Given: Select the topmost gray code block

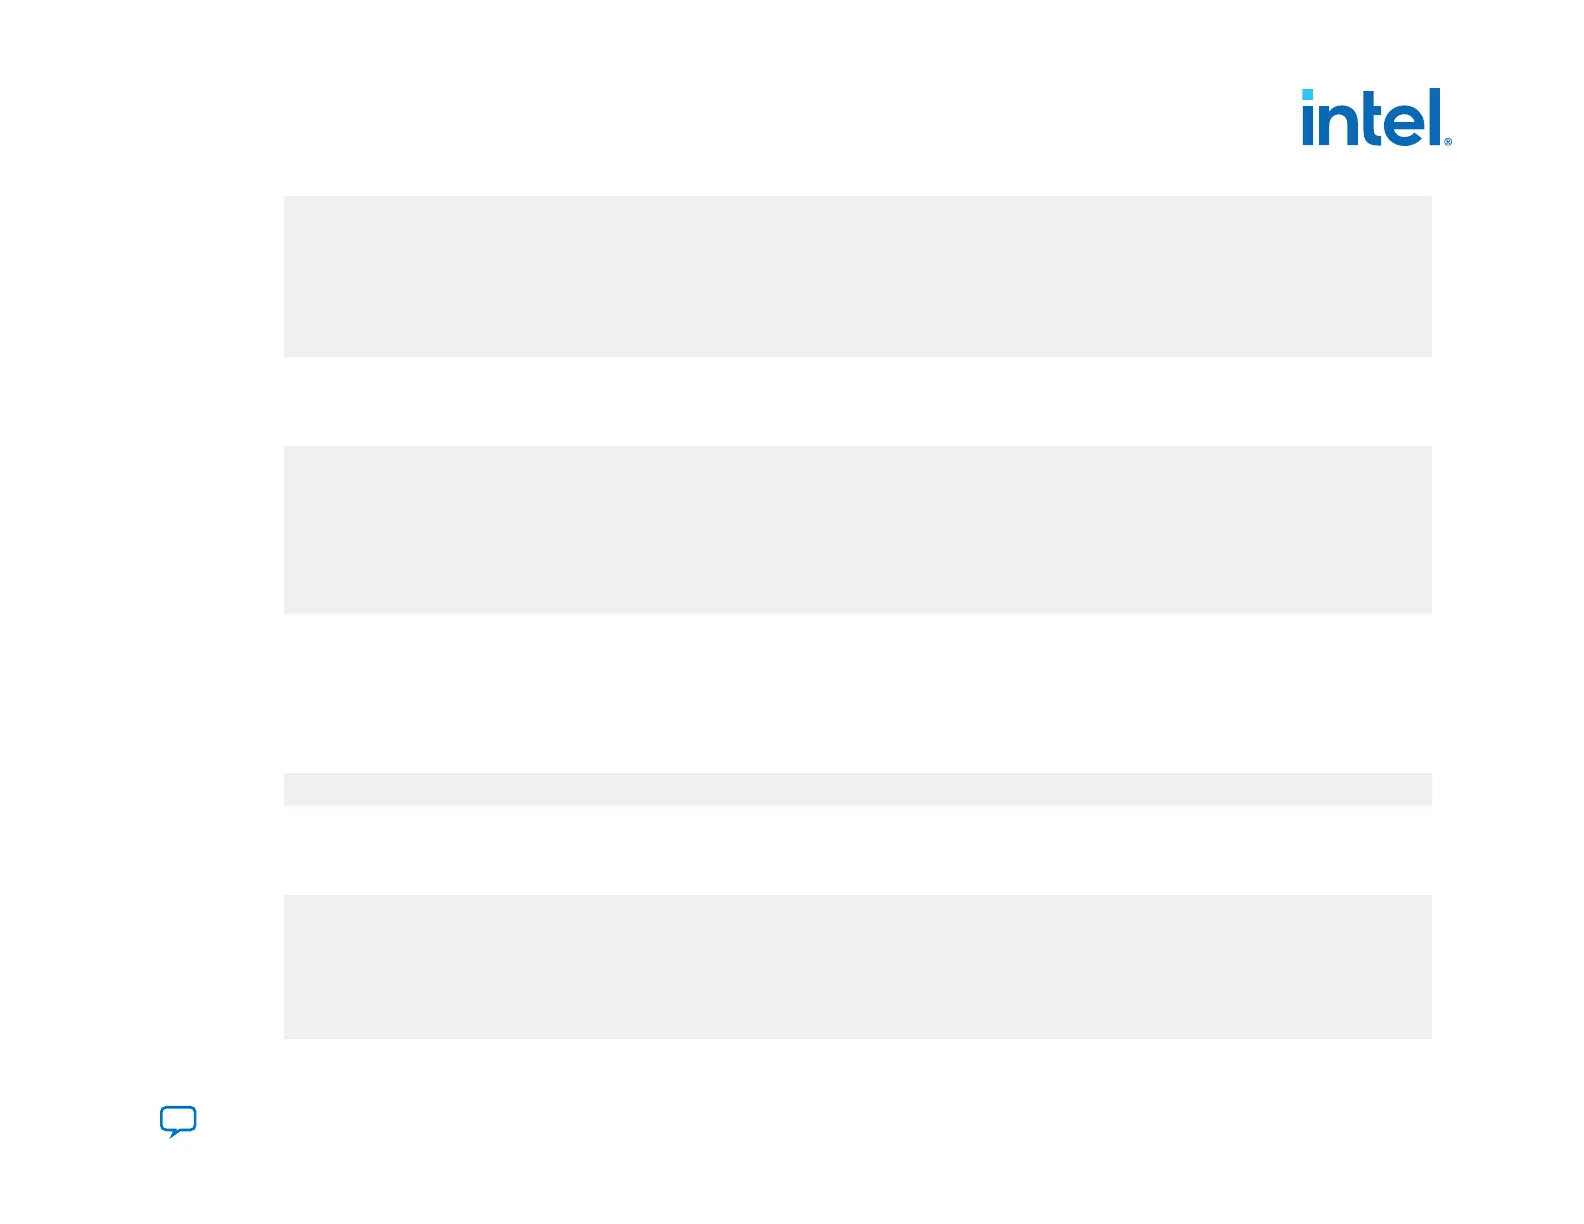Looking at the screenshot, I should pyautogui.click(x=857, y=276).
